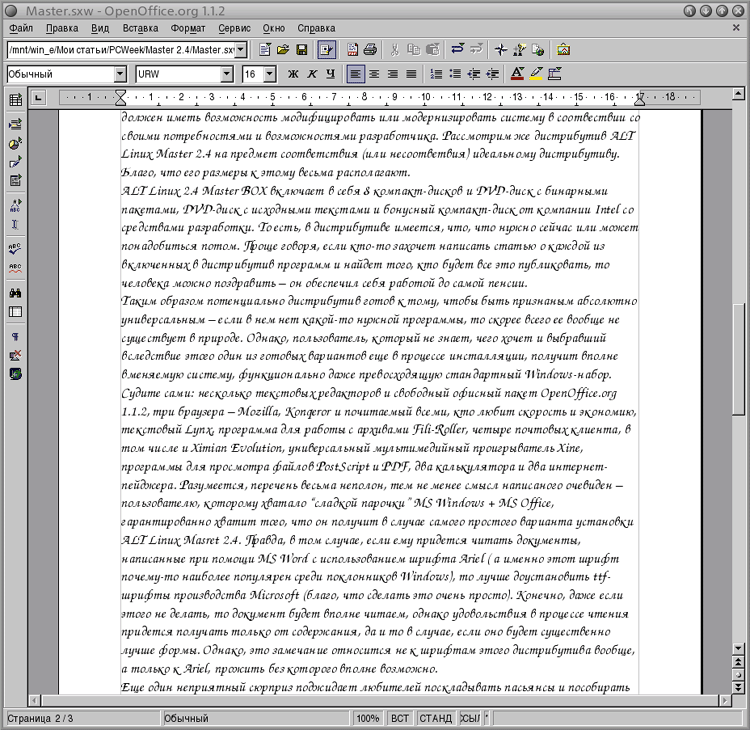
Task: Expand the font size 16 dropdown
Action: [x=270, y=74]
